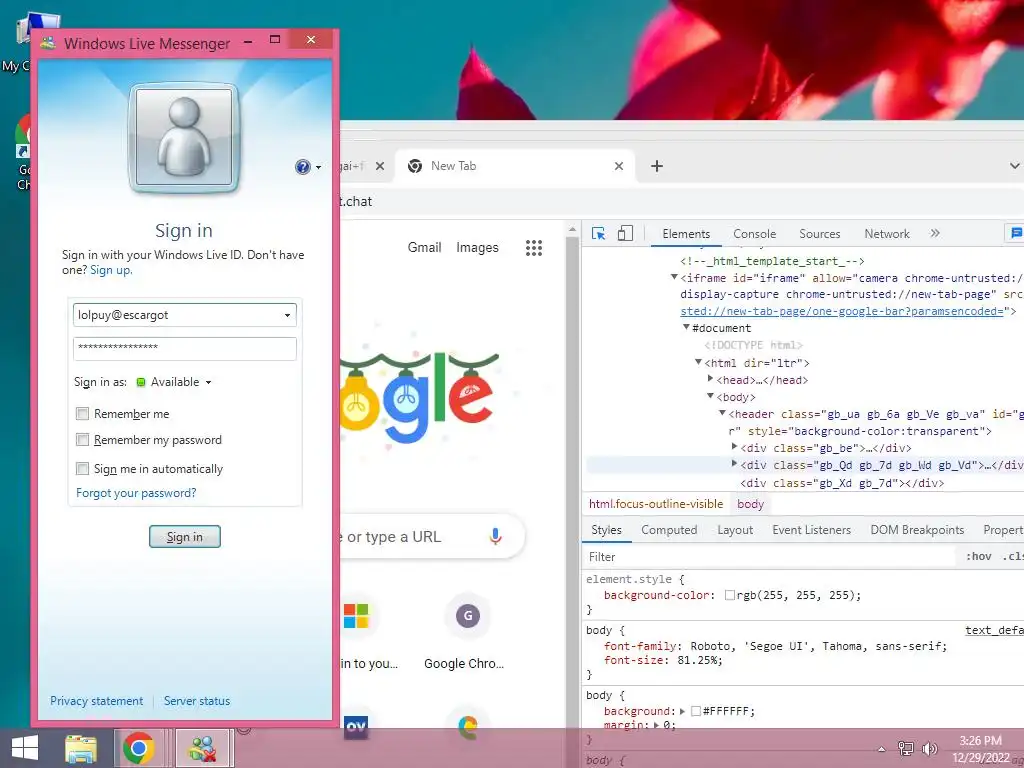Switch to the DOM Breakpoints pane tab
The image size is (1024, 768).
(x=917, y=530)
